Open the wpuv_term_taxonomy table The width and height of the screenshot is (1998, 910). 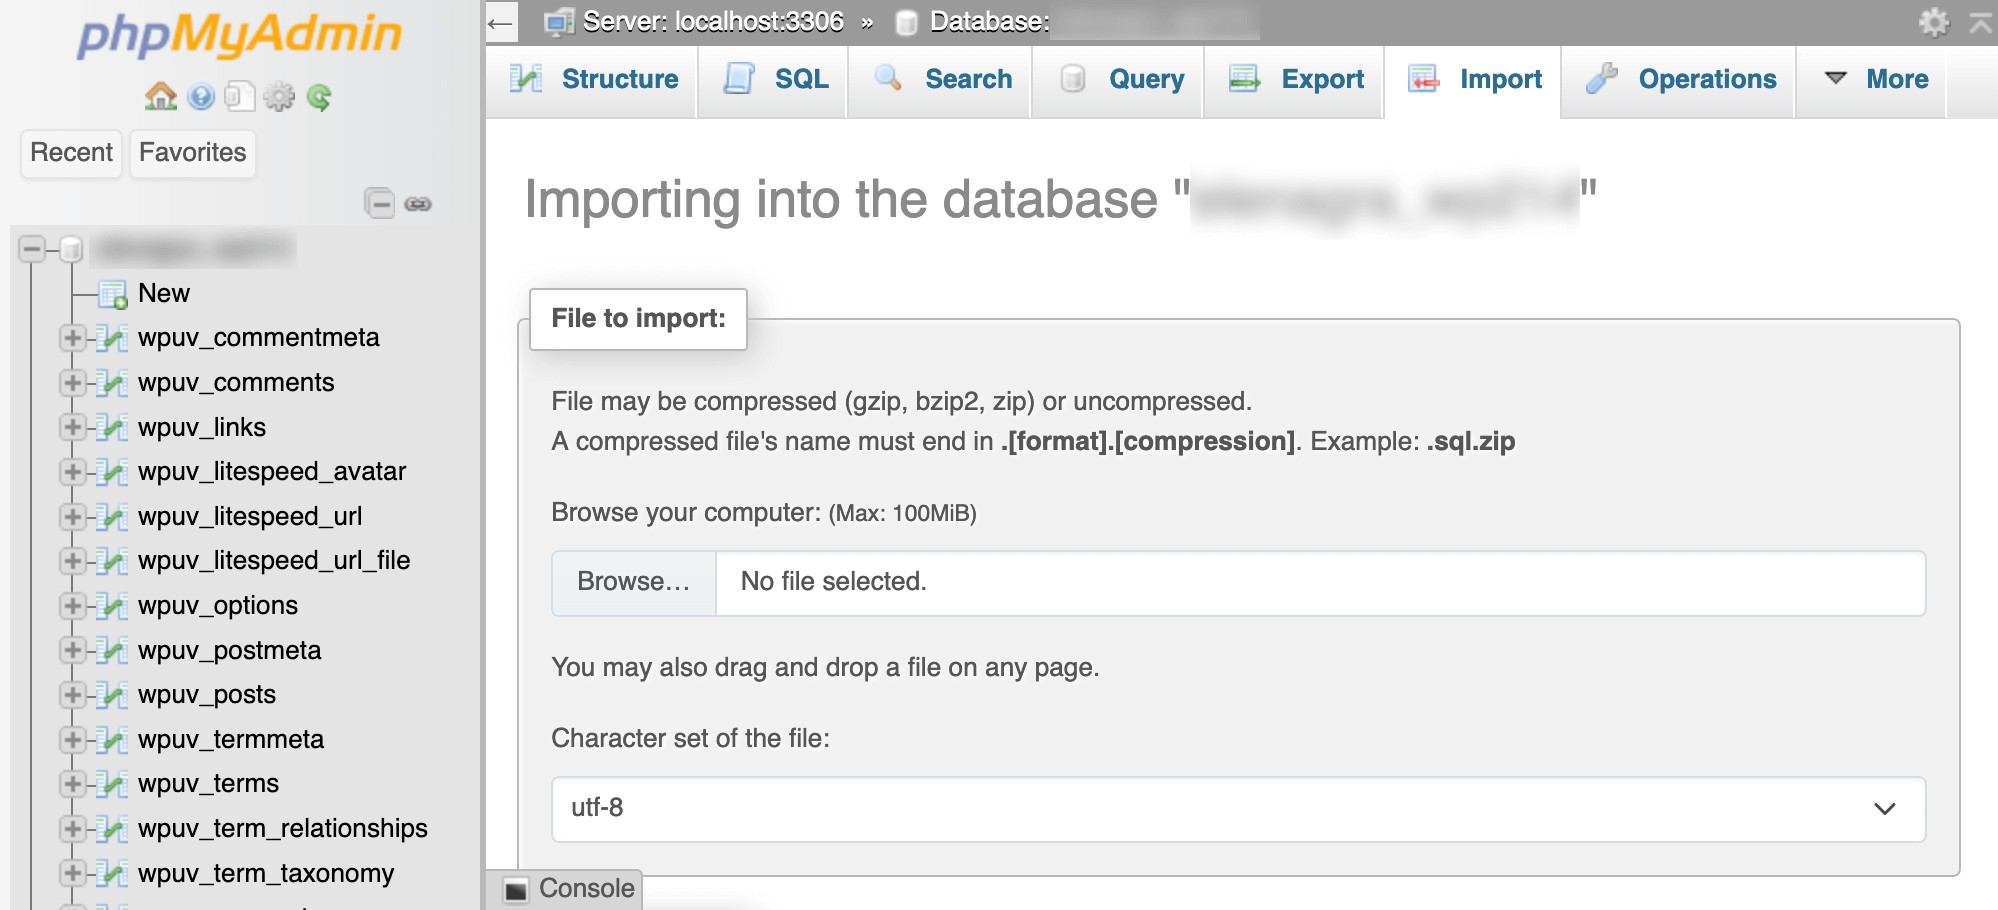266,873
